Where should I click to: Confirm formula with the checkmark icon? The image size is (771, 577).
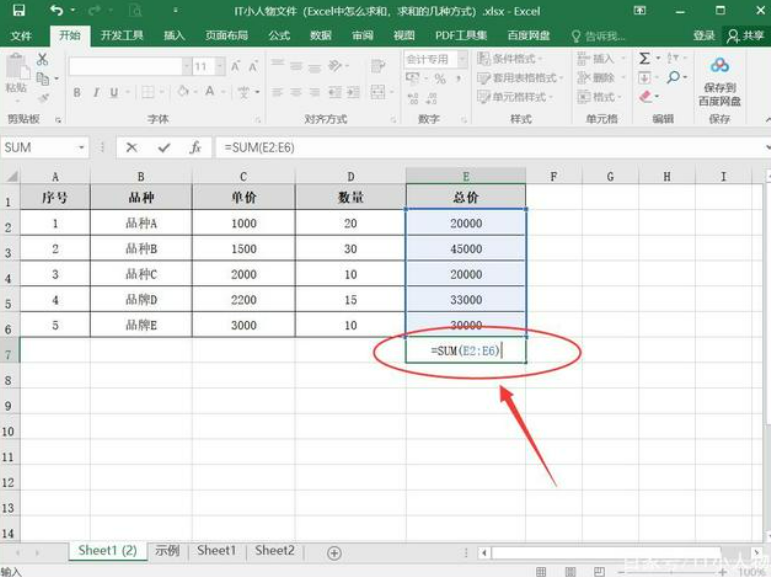(164, 147)
